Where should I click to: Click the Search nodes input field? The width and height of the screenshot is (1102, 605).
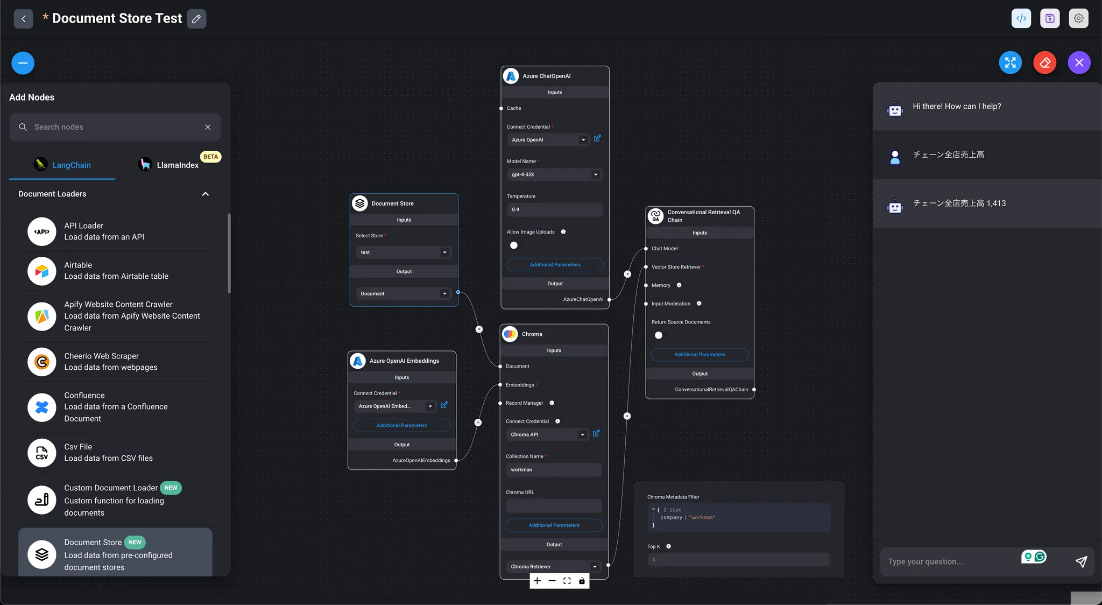115,127
